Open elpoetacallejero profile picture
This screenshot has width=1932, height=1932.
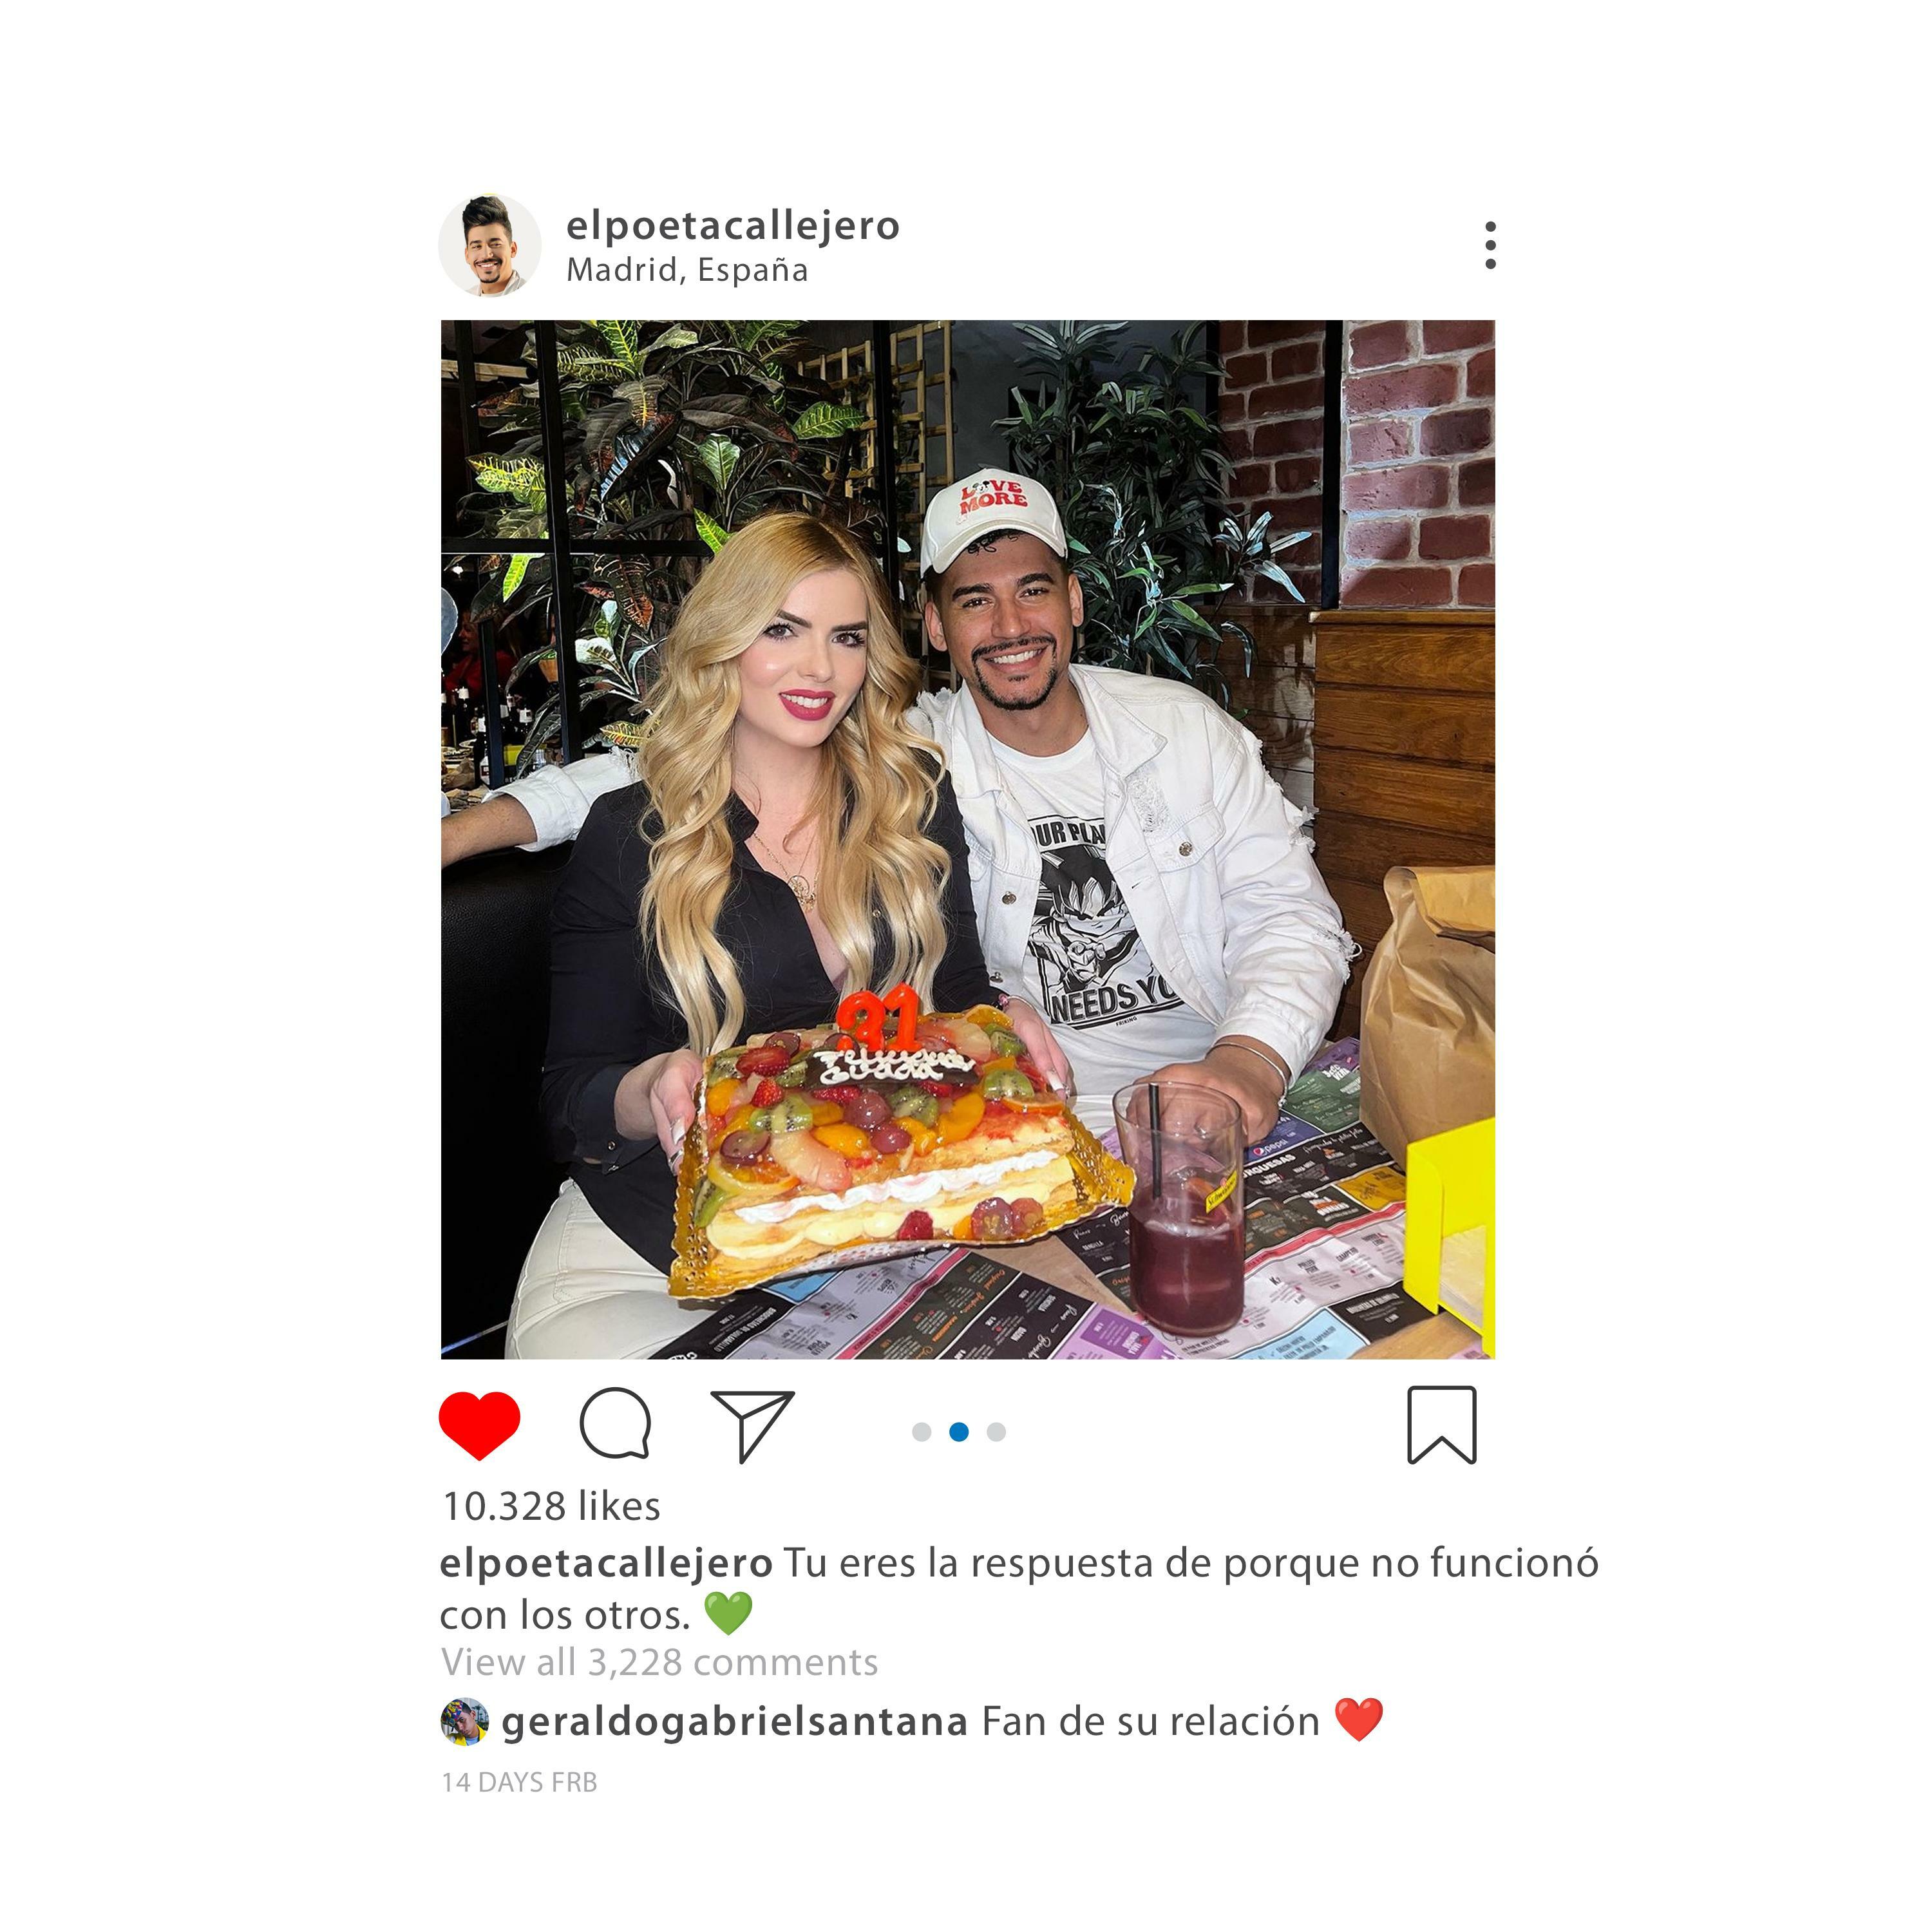[x=490, y=246]
